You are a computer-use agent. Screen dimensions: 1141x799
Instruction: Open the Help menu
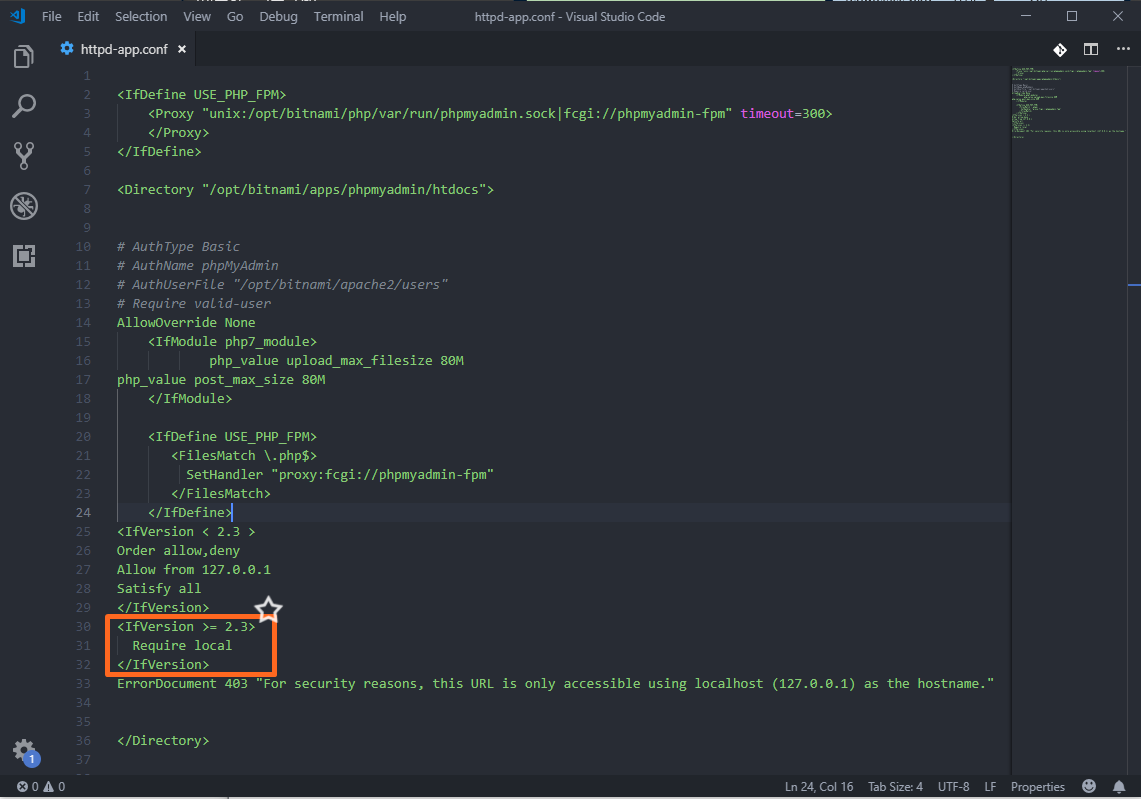tap(392, 16)
